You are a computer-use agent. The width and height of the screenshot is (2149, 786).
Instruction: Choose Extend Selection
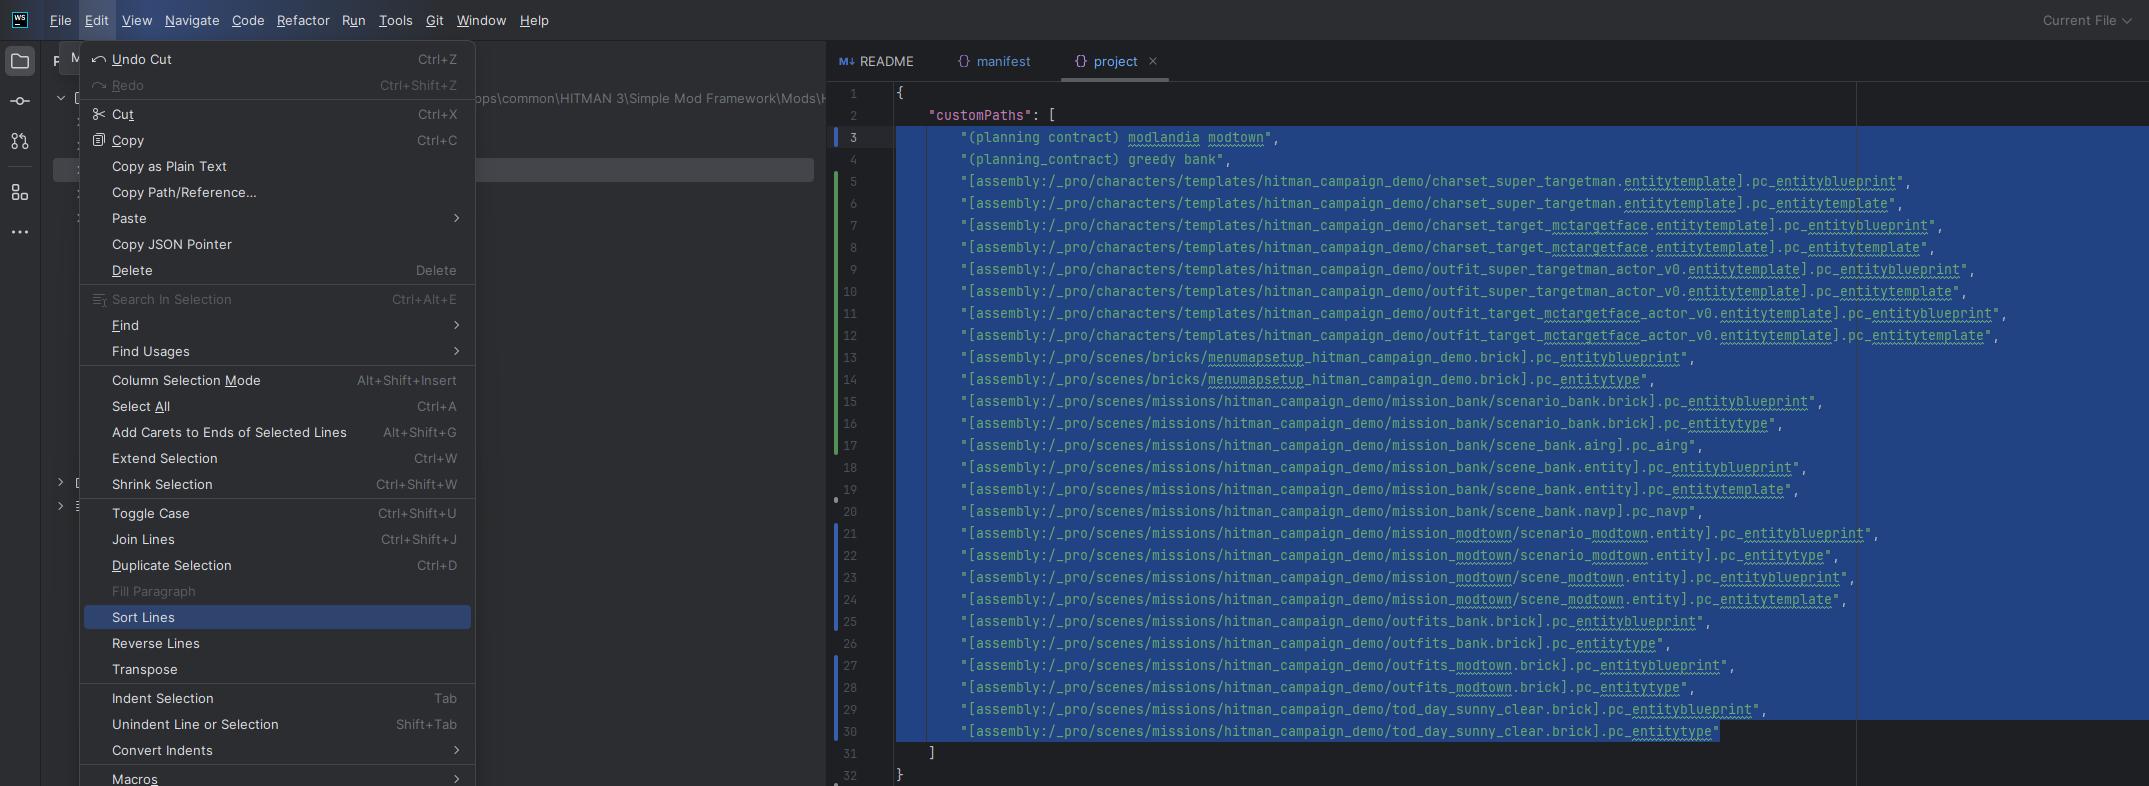tap(277, 458)
